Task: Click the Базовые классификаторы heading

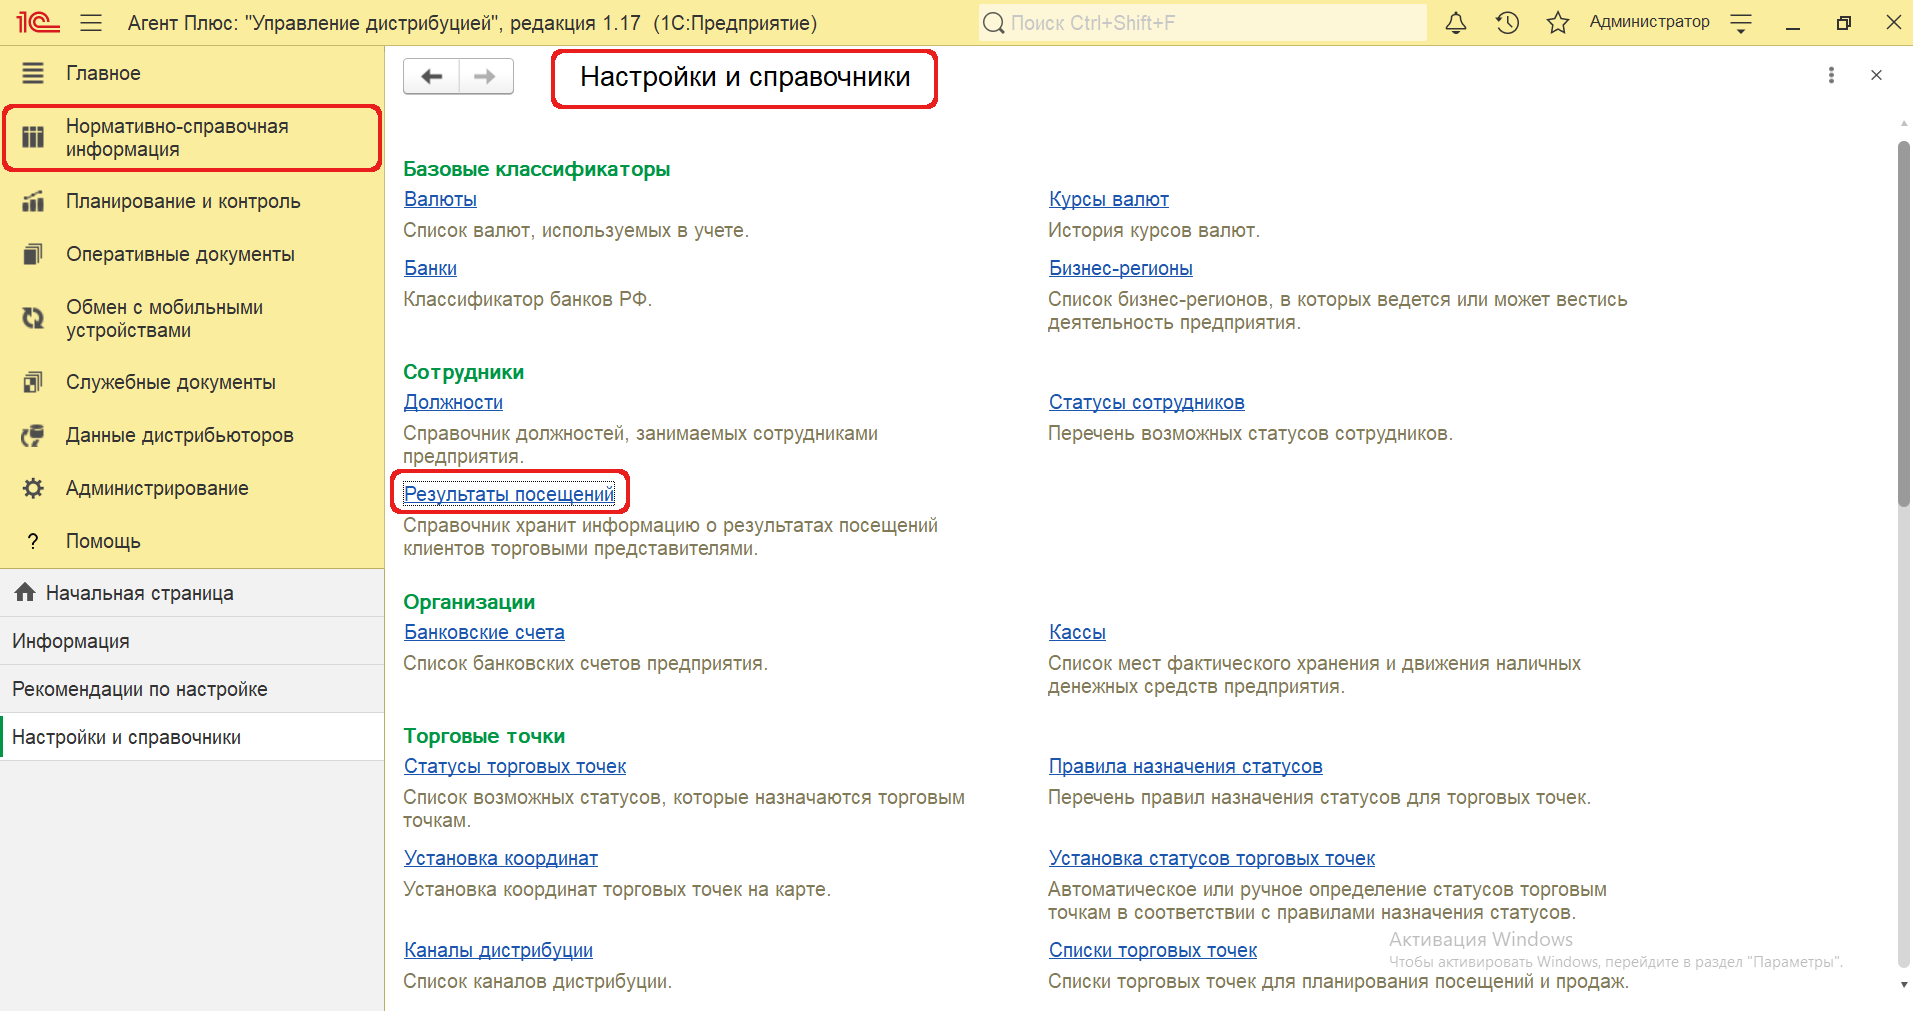Action: point(536,169)
